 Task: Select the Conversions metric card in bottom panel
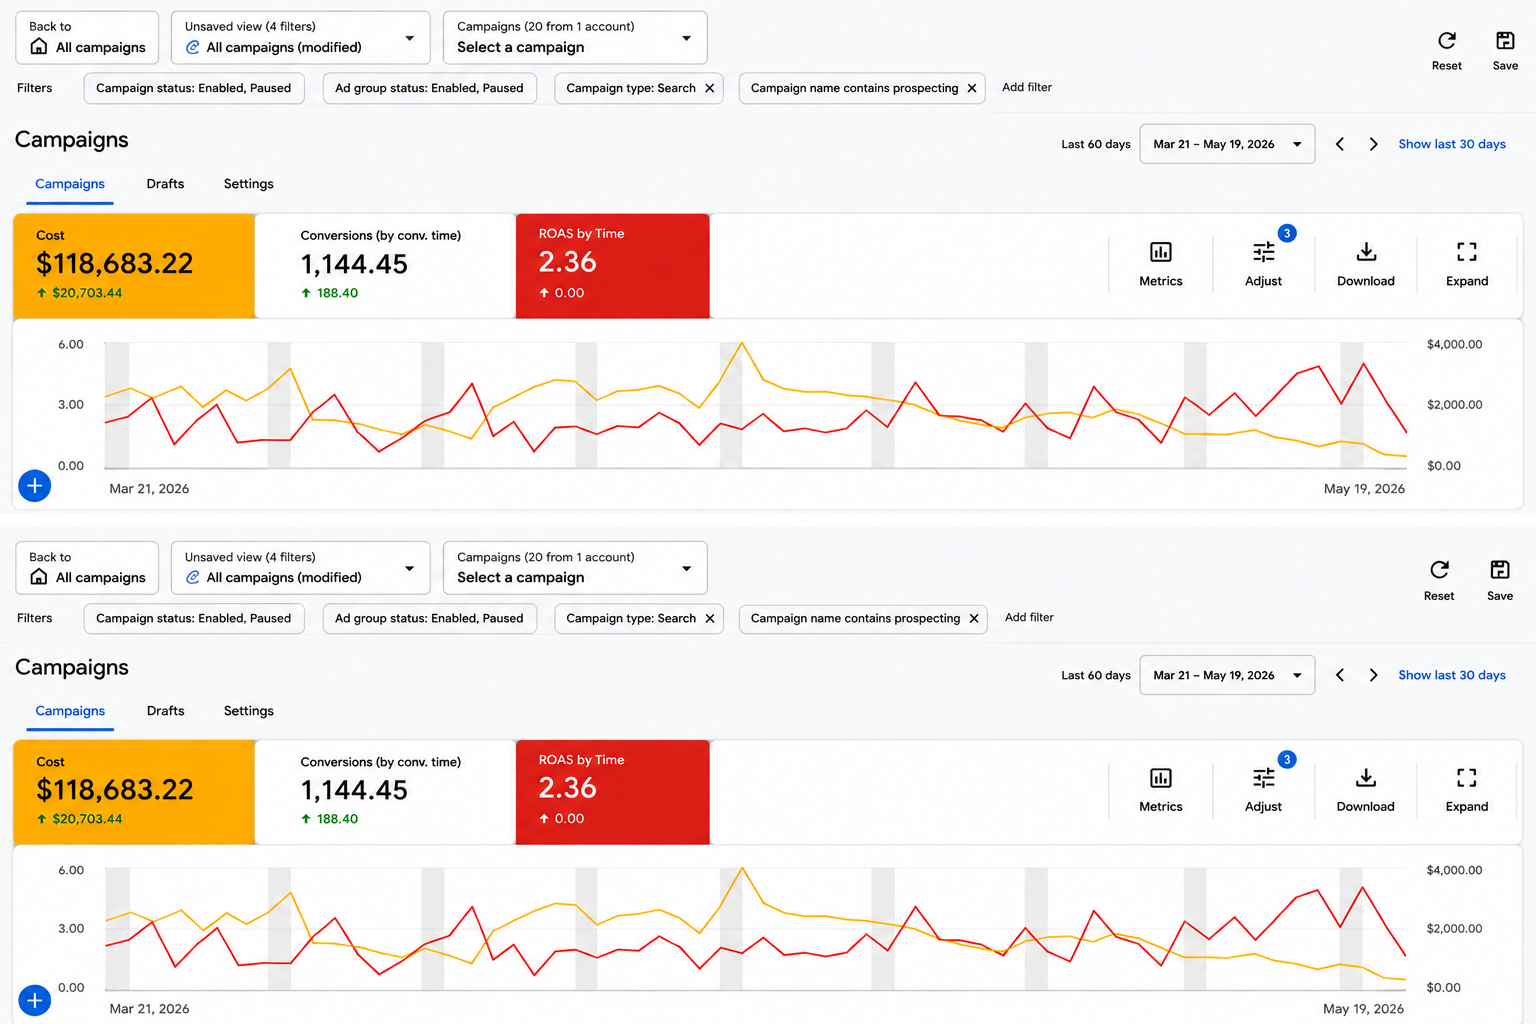[x=385, y=792]
